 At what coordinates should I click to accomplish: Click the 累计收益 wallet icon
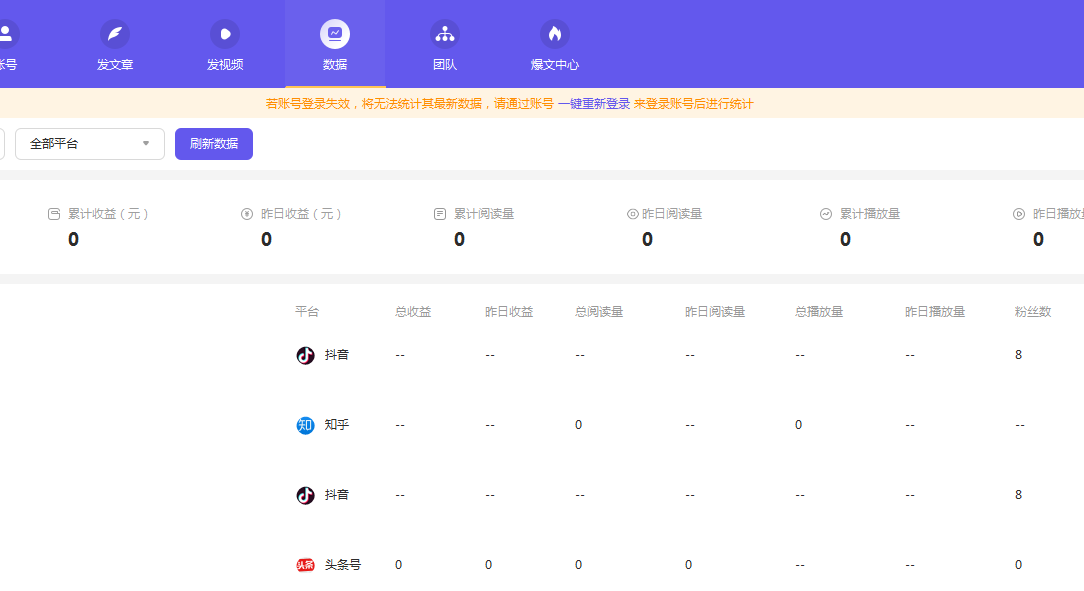(x=54, y=214)
